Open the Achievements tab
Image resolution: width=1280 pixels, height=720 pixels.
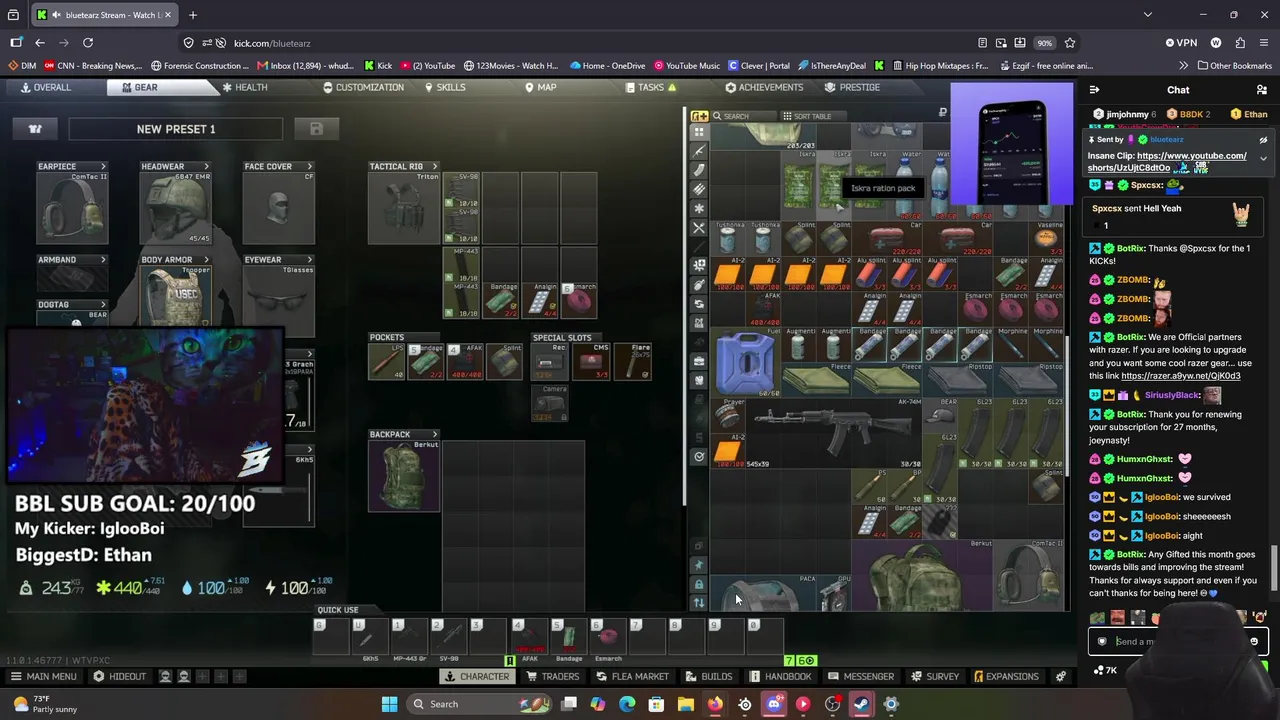(x=764, y=87)
